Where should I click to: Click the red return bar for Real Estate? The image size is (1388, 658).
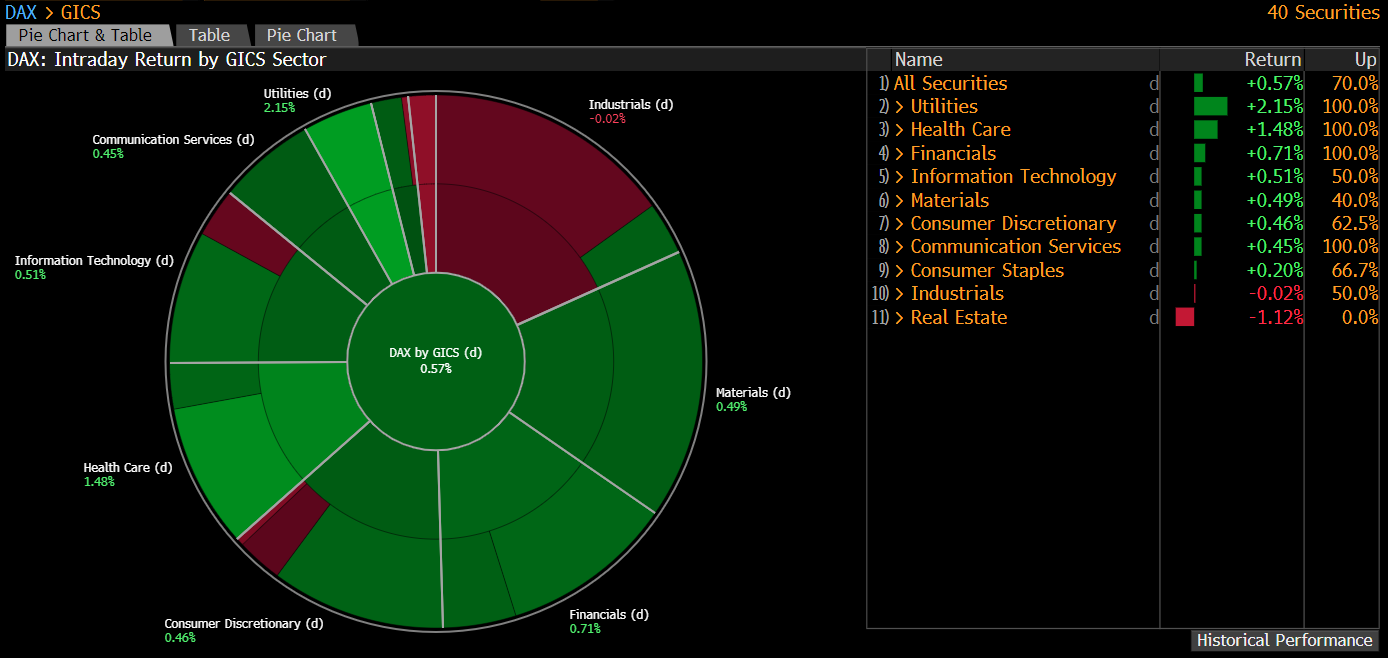pos(1185,318)
